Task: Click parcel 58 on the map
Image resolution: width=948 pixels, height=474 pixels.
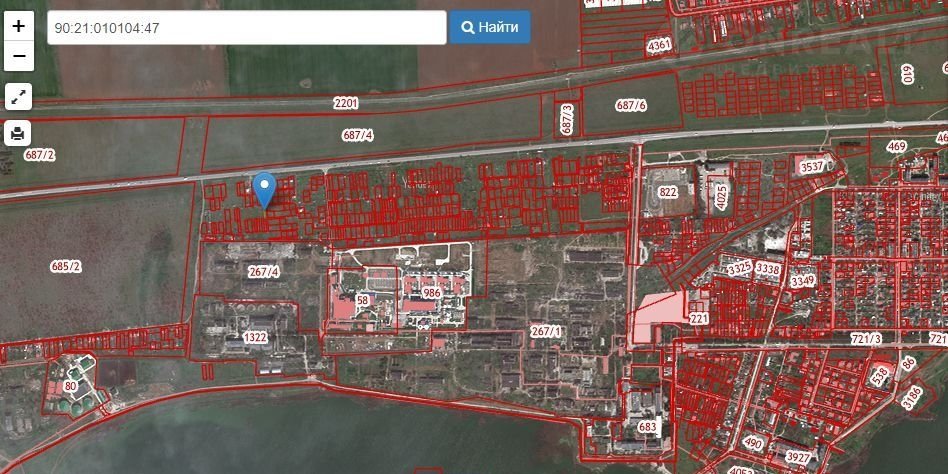Action: pos(362,300)
